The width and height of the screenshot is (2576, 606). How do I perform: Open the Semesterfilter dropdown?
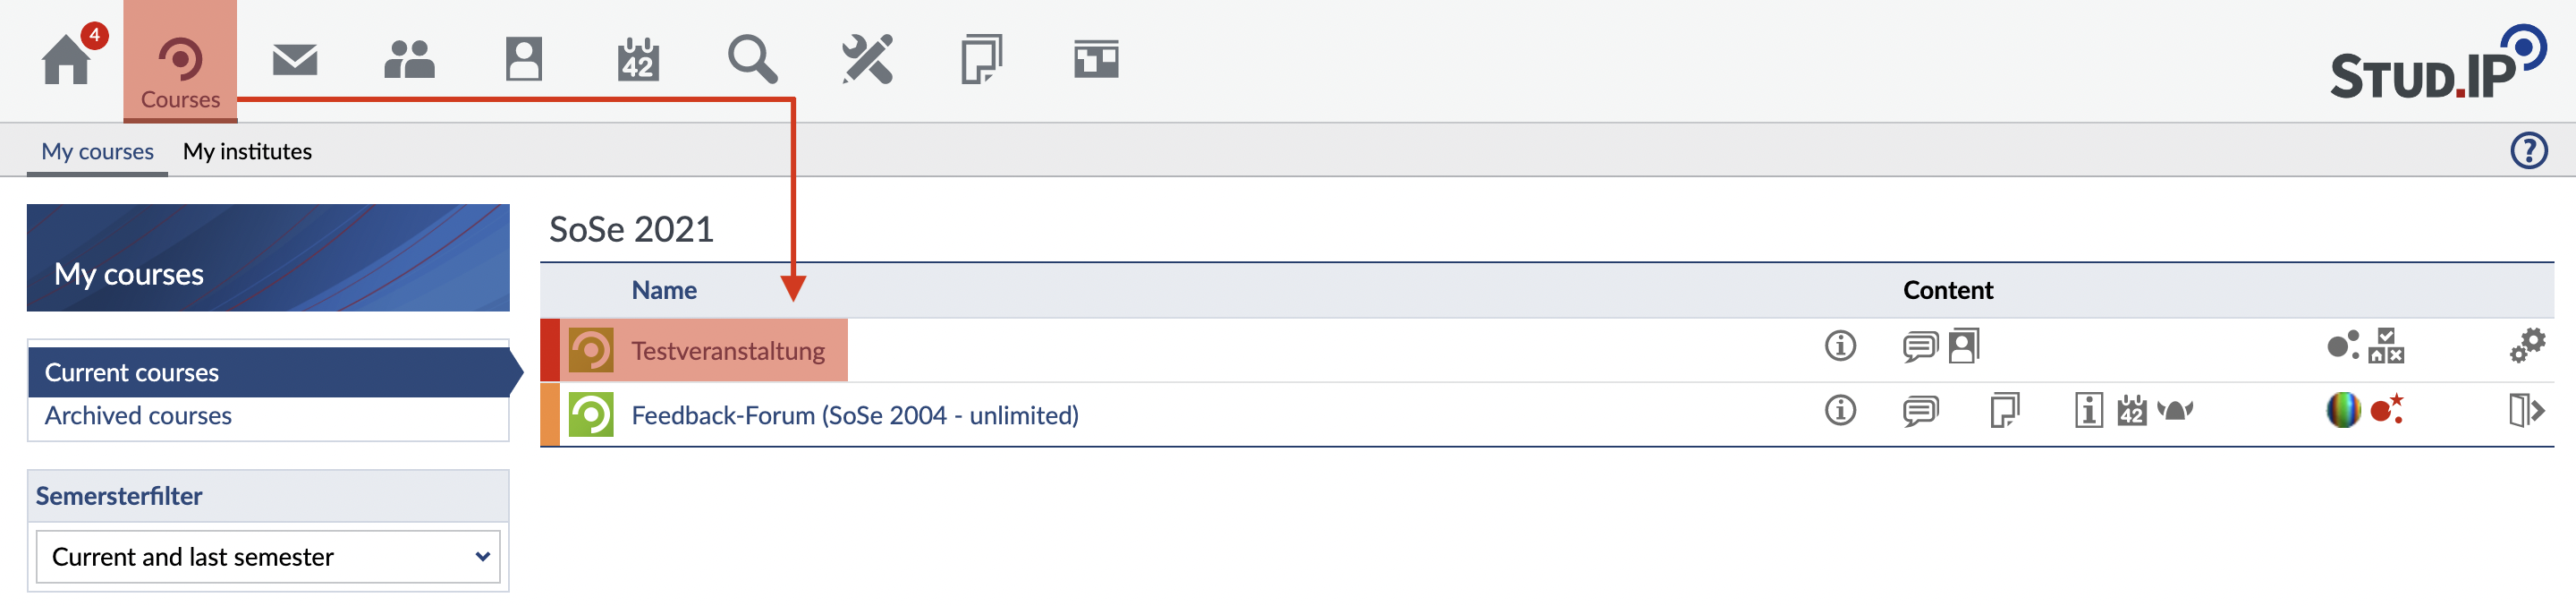click(268, 557)
